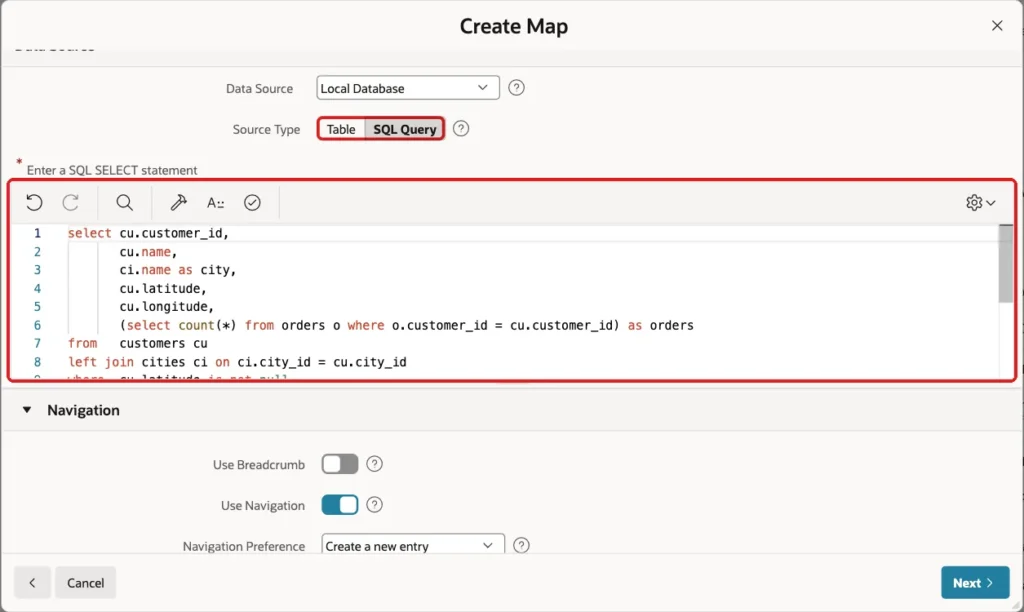Click the 'cu.name,' code line
Image resolution: width=1024 pixels, height=612 pixels.
click(148, 251)
